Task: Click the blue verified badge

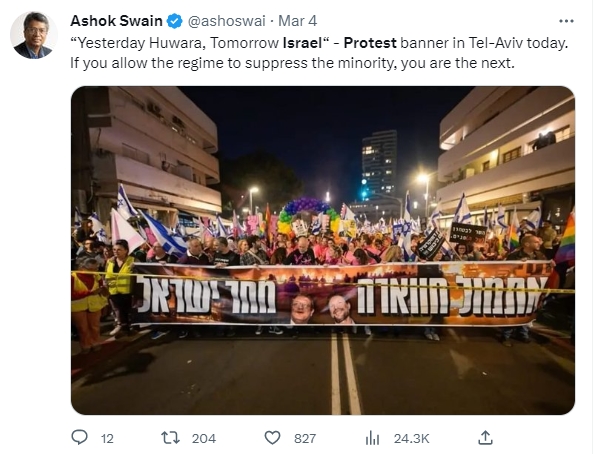Action: point(175,21)
